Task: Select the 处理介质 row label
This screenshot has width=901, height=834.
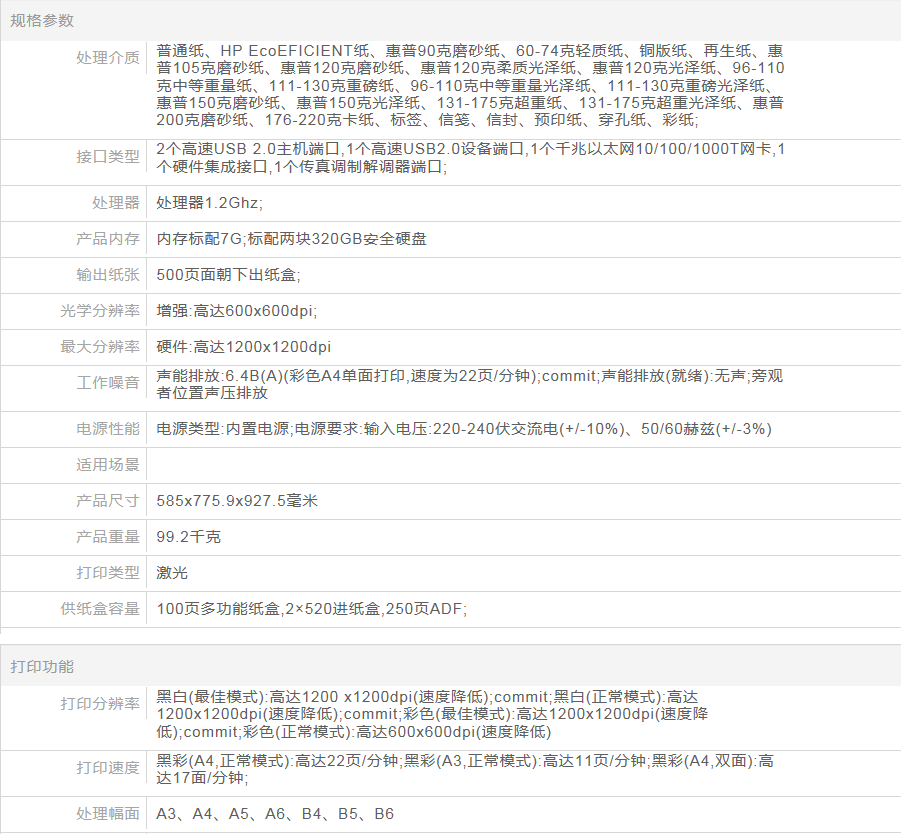Action: point(108,57)
